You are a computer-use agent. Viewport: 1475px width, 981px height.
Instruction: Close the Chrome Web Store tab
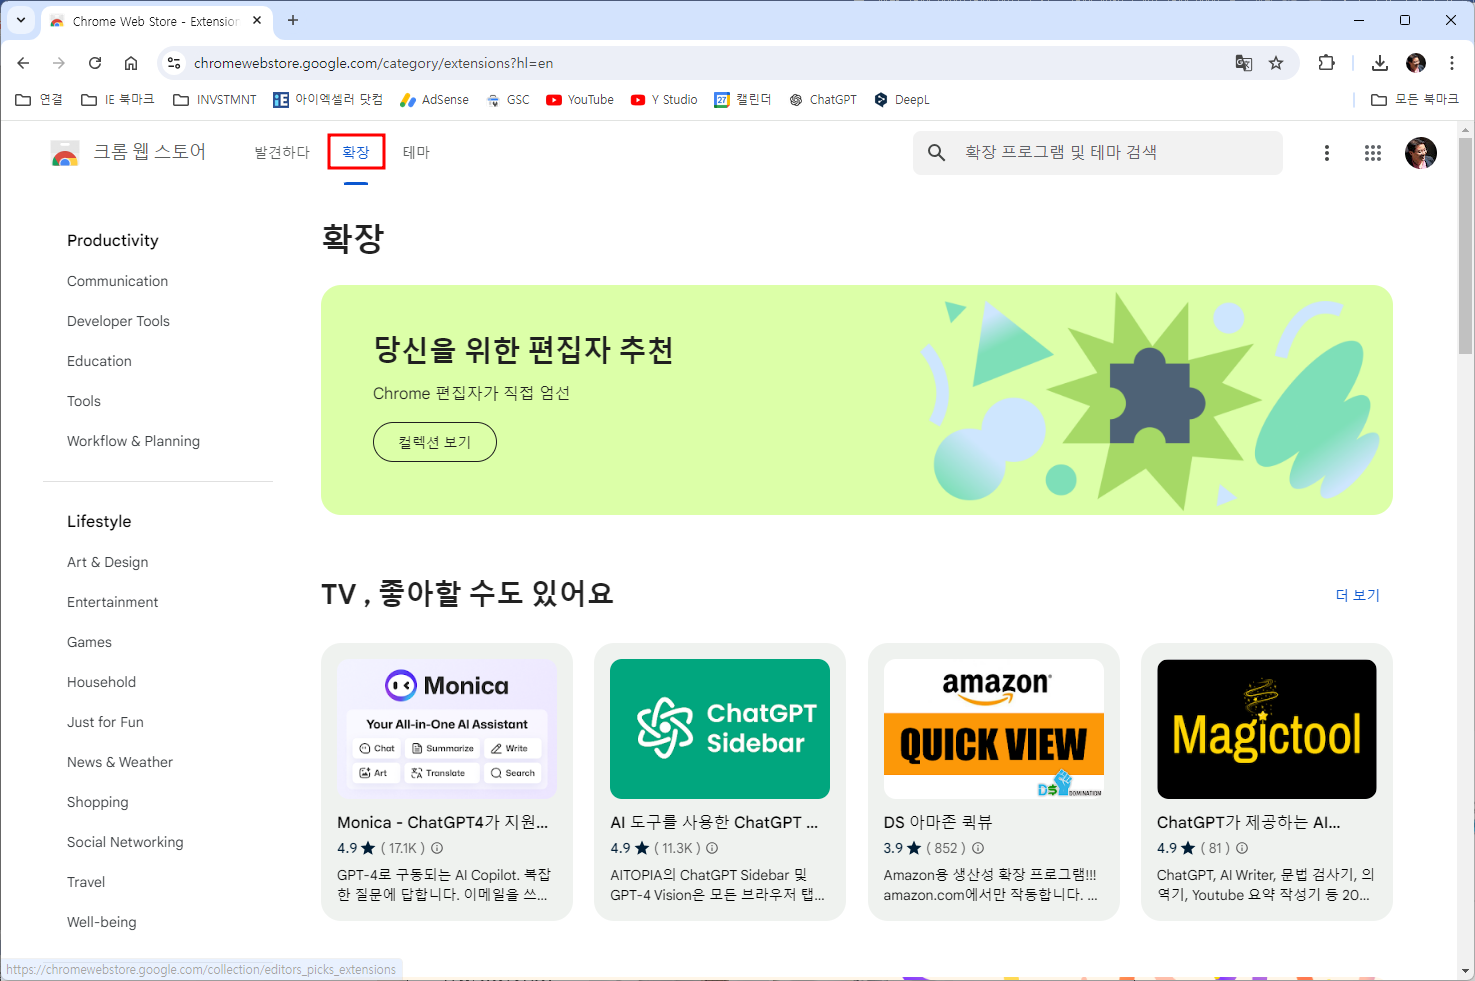pyautogui.click(x=257, y=20)
